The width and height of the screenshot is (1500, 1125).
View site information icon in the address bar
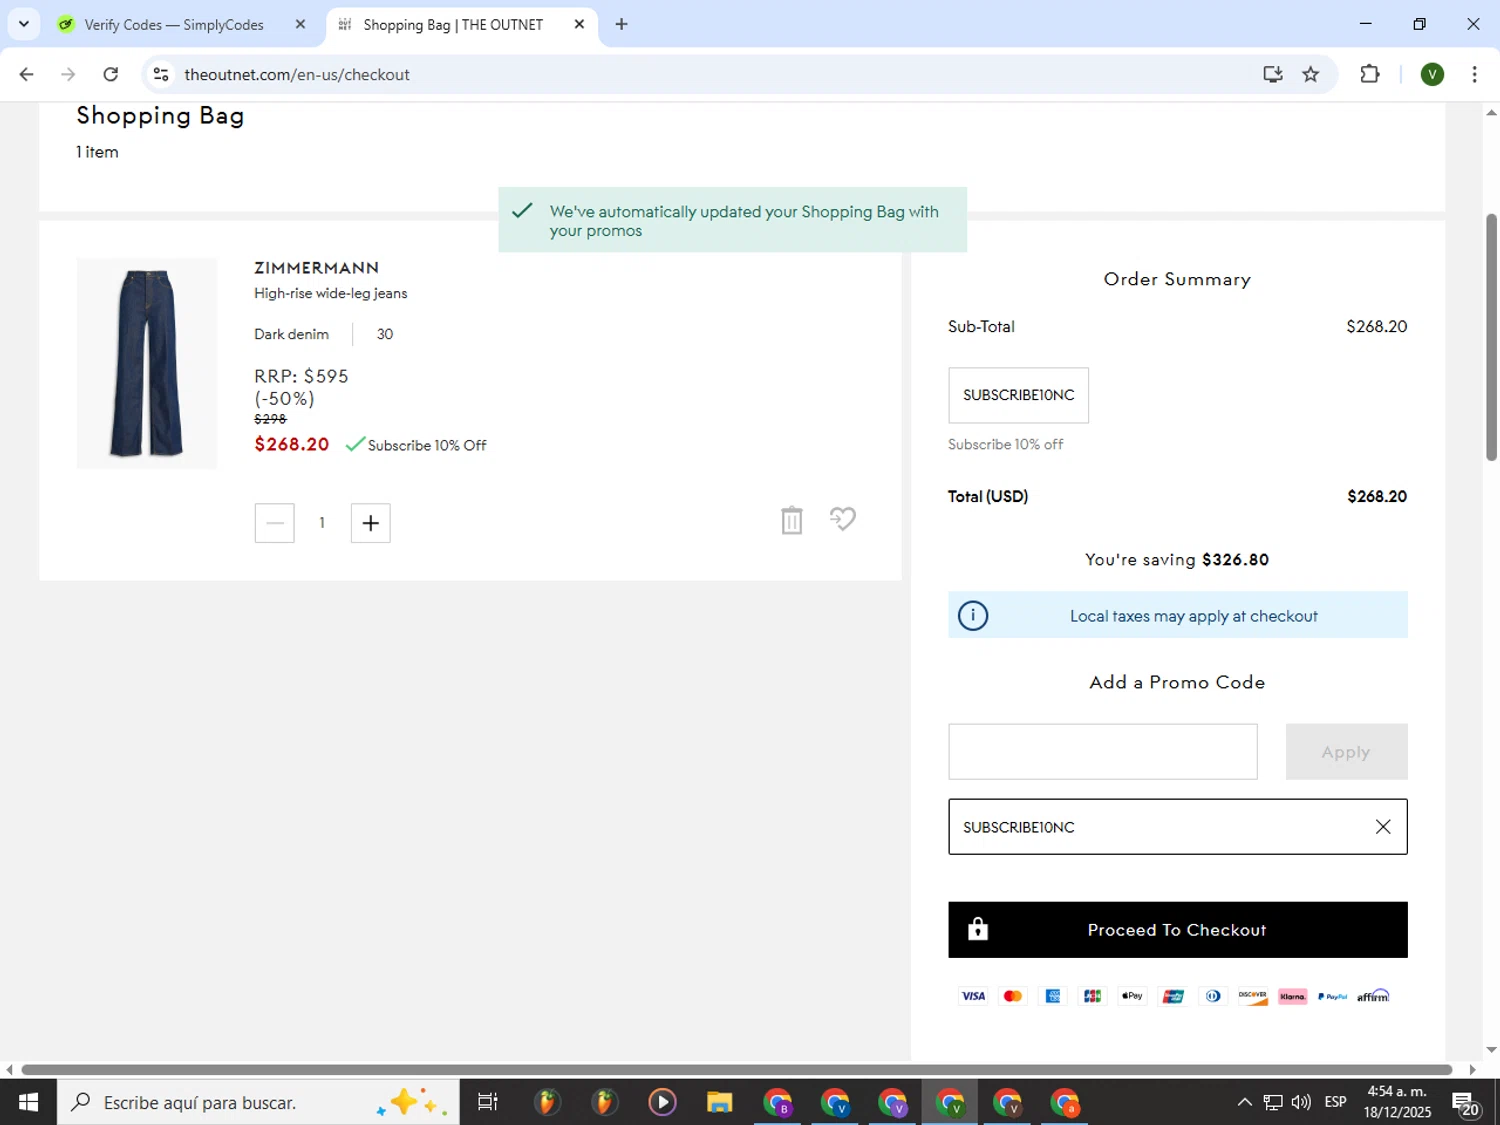click(x=161, y=74)
